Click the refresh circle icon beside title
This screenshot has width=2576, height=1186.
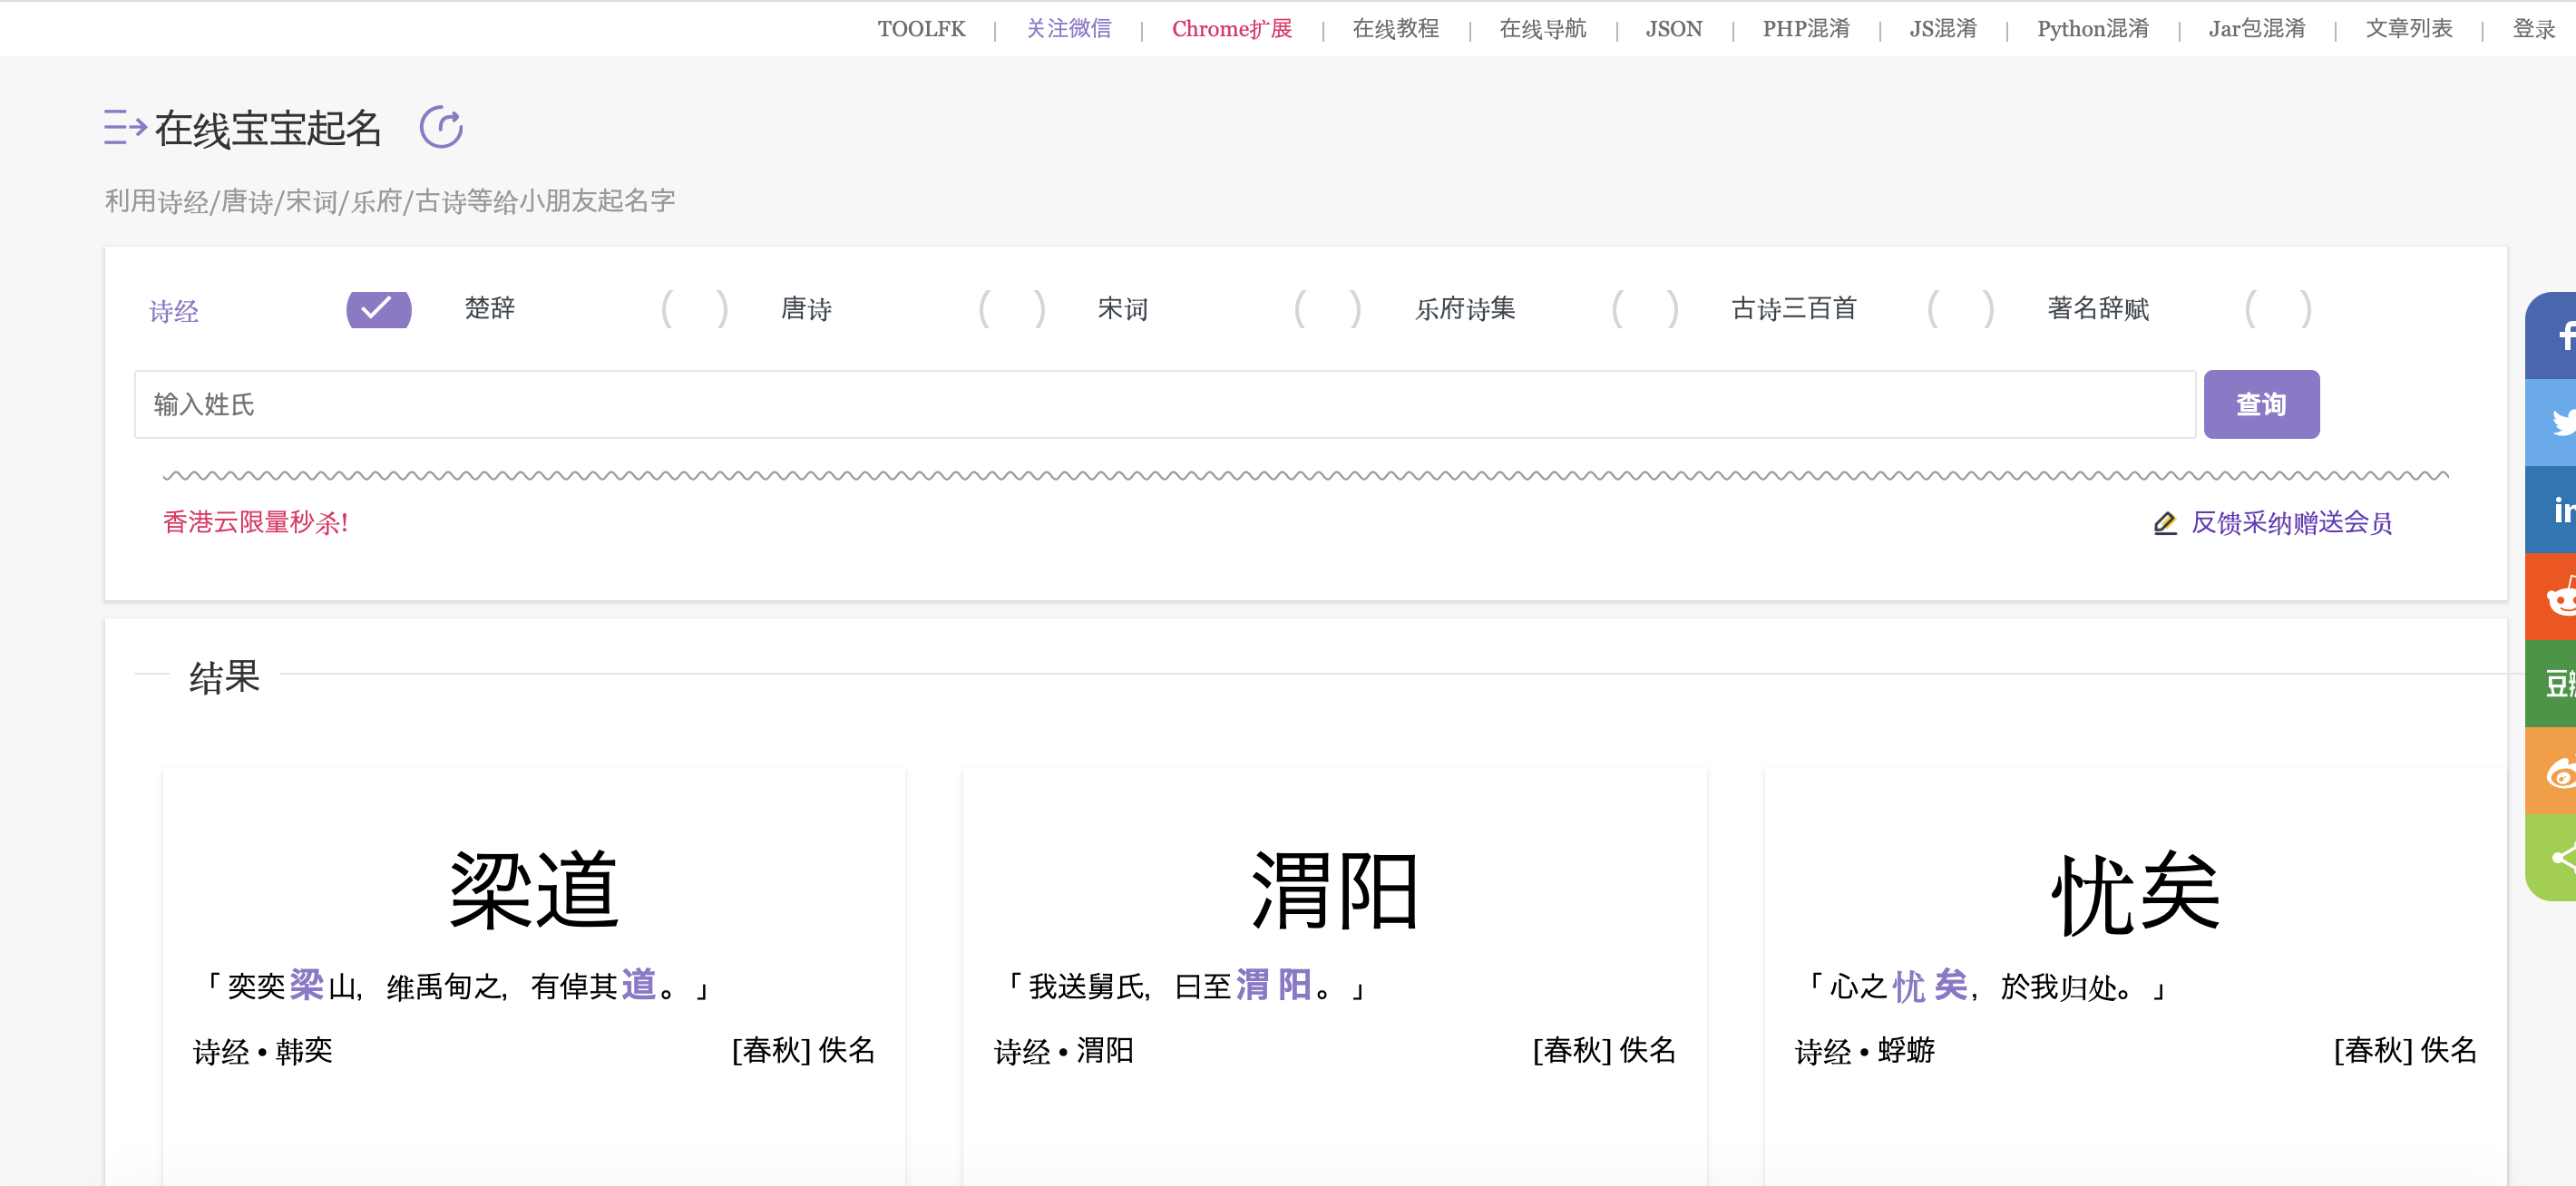coord(441,127)
